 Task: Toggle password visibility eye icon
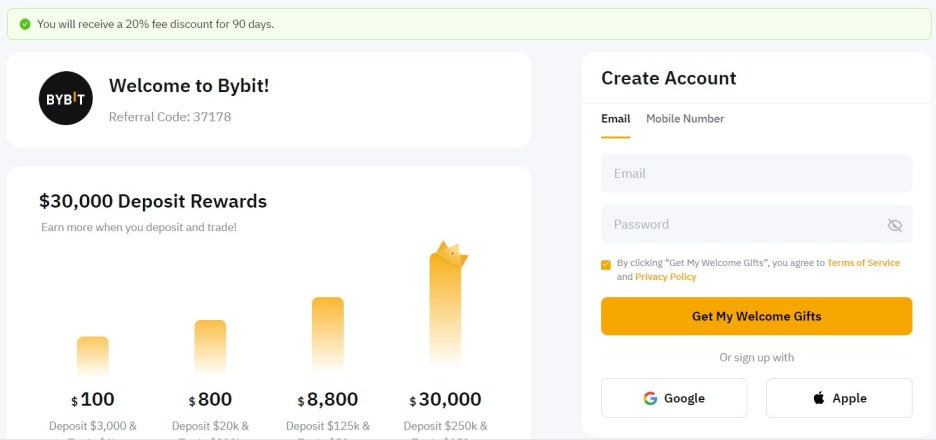point(894,225)
